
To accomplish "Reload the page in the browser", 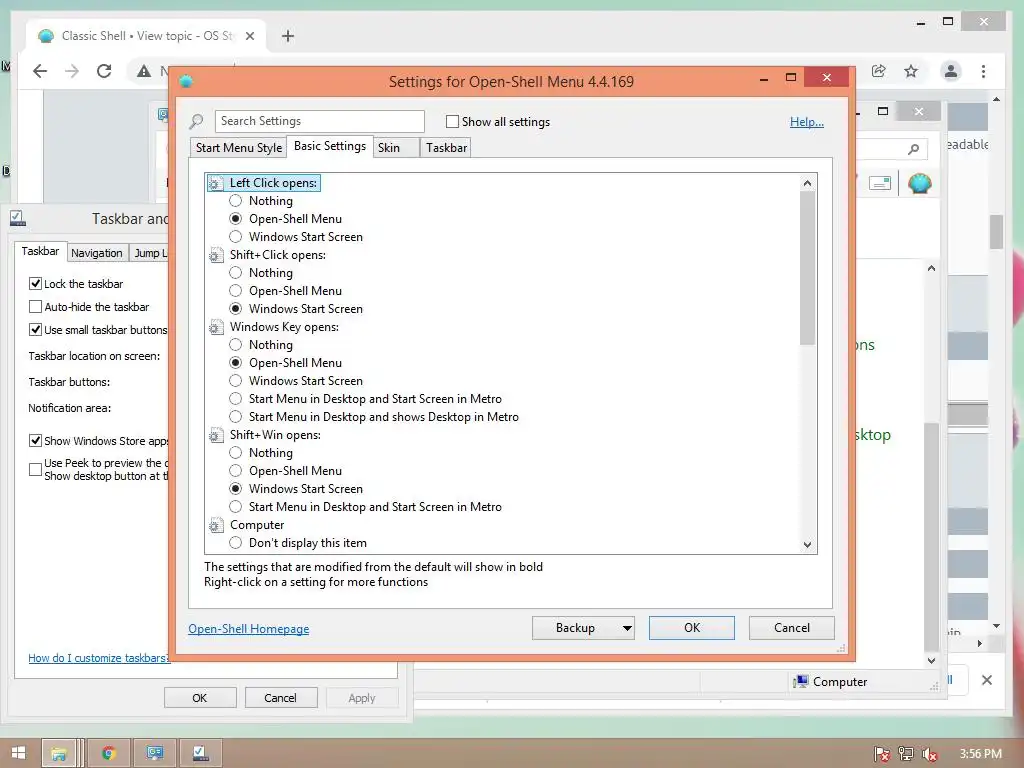I will point(104,71).
